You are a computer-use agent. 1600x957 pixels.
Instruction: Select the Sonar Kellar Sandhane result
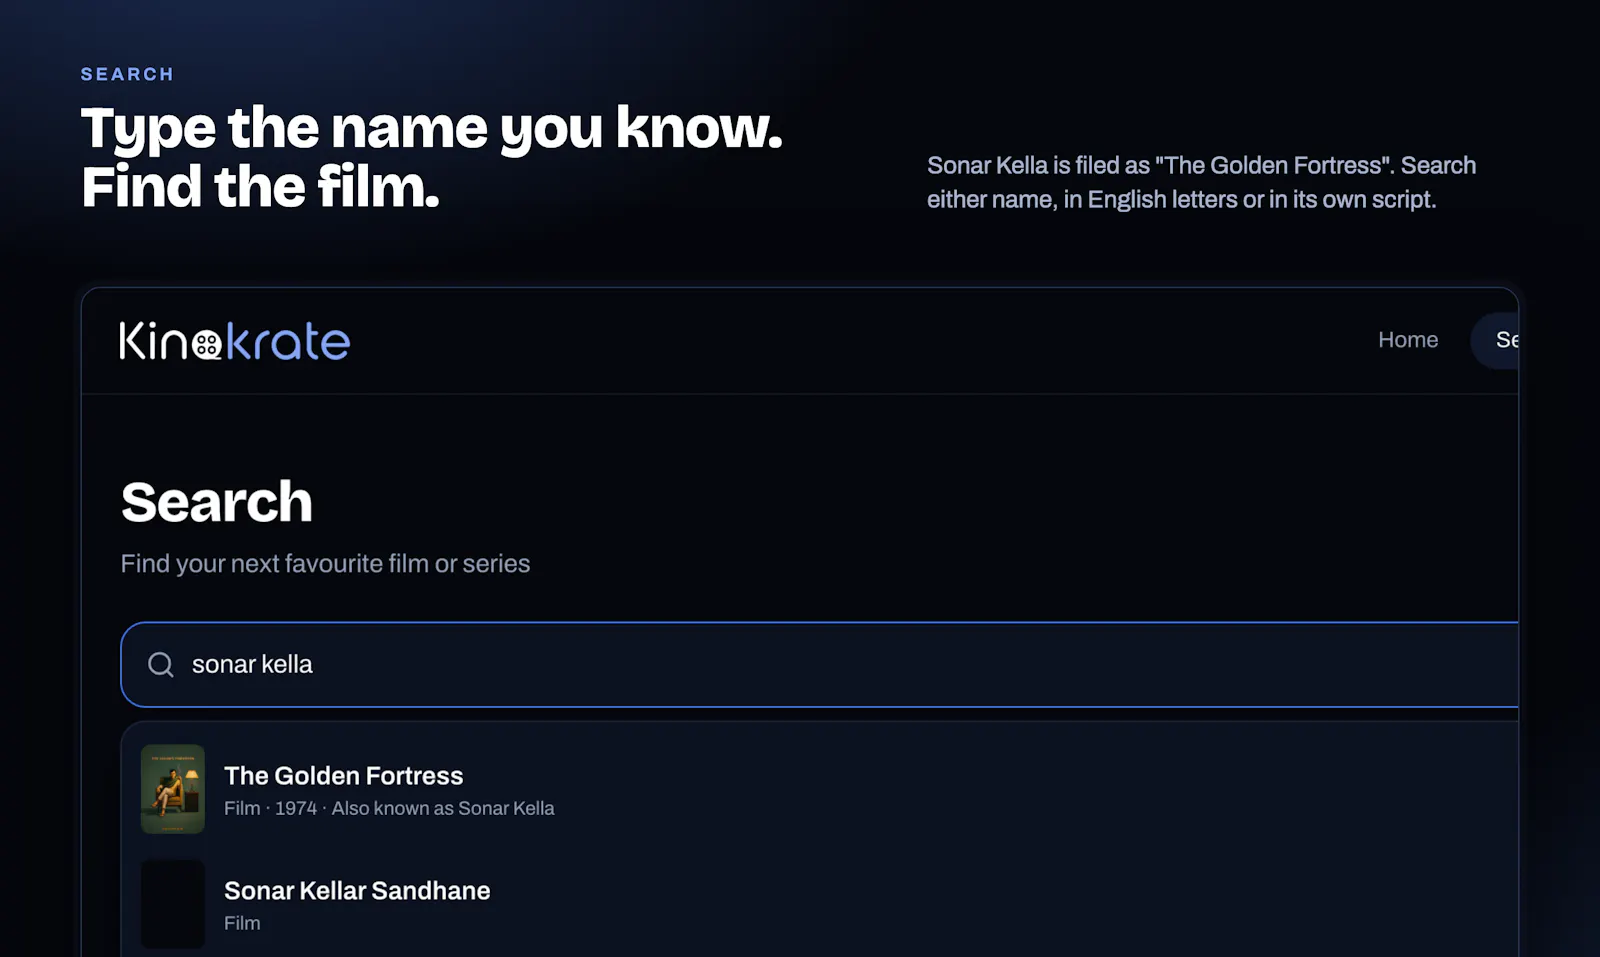point(820,904)
